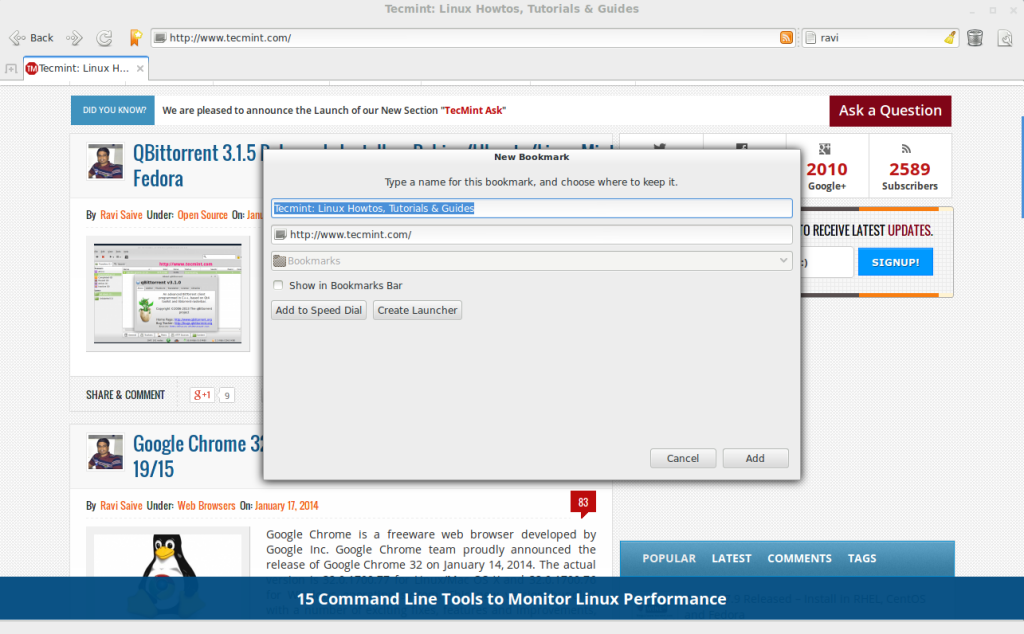
Task: Click the page magnifier icon at toolbar right
Action: pos(1005,38)
